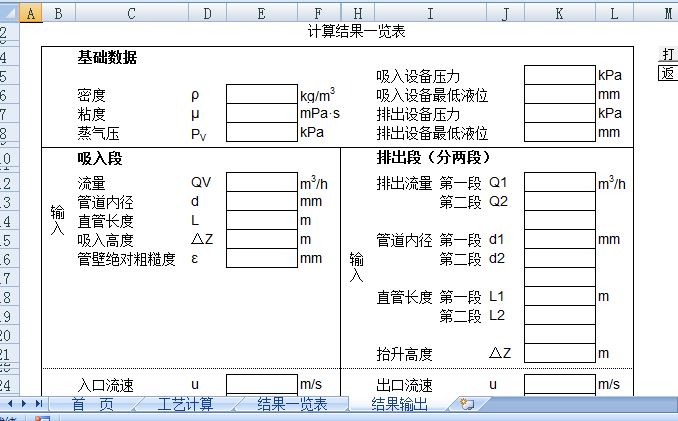Image resolution: width=678 pixels, height=421 pixels.
Task: Select row 18 header
Action: 10,297
